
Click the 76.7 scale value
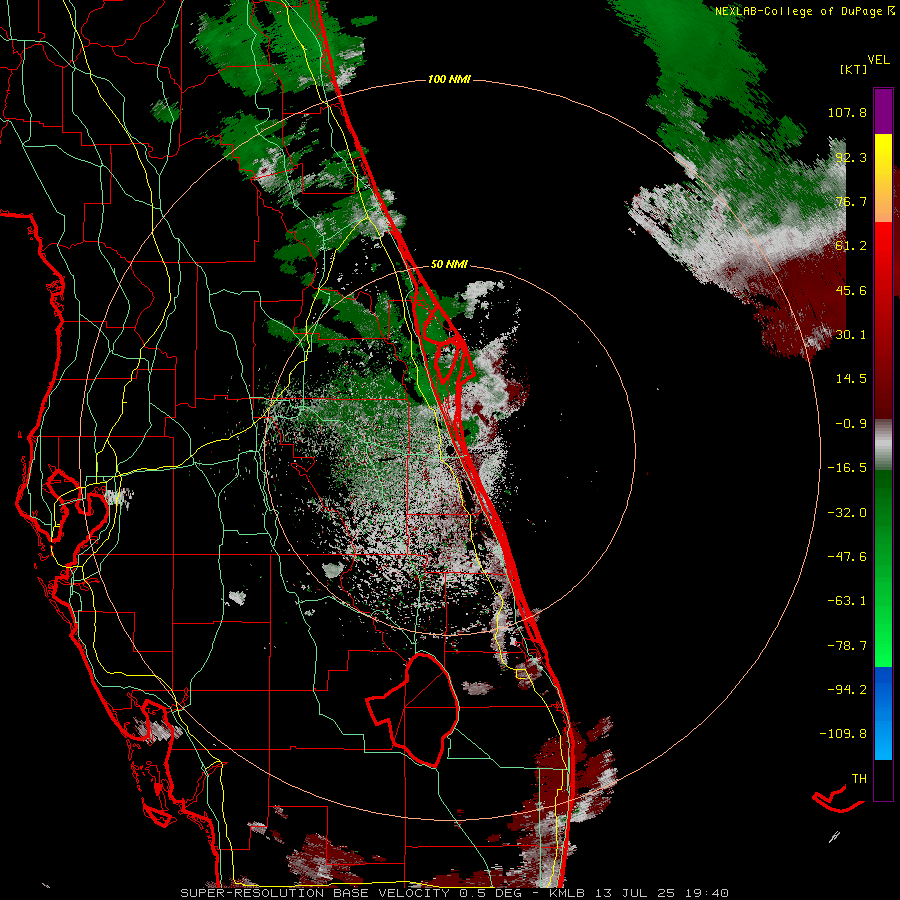[851, 201]
